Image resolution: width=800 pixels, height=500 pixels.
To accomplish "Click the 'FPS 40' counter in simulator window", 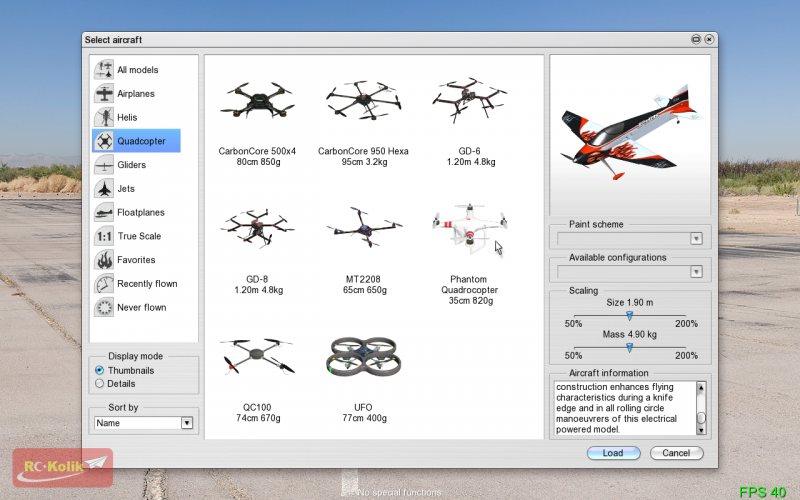I will click(x=762, y=492).
